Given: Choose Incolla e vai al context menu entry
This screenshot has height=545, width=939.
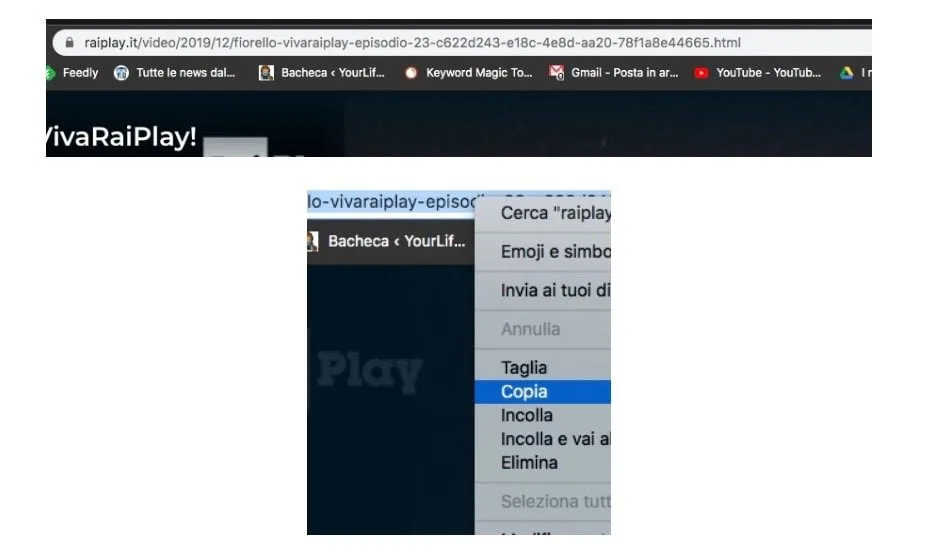Looking at the screenshot, I should 543,439.
